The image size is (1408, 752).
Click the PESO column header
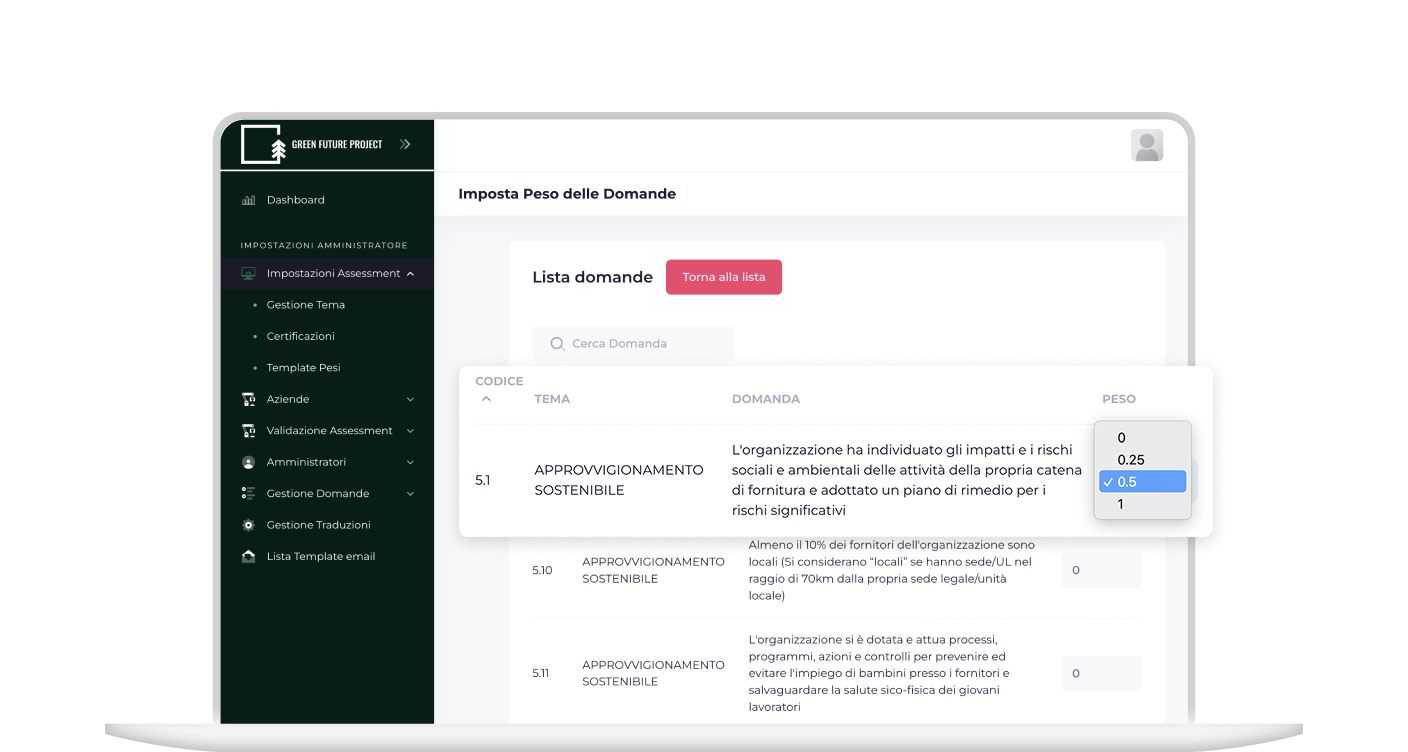1119,399
